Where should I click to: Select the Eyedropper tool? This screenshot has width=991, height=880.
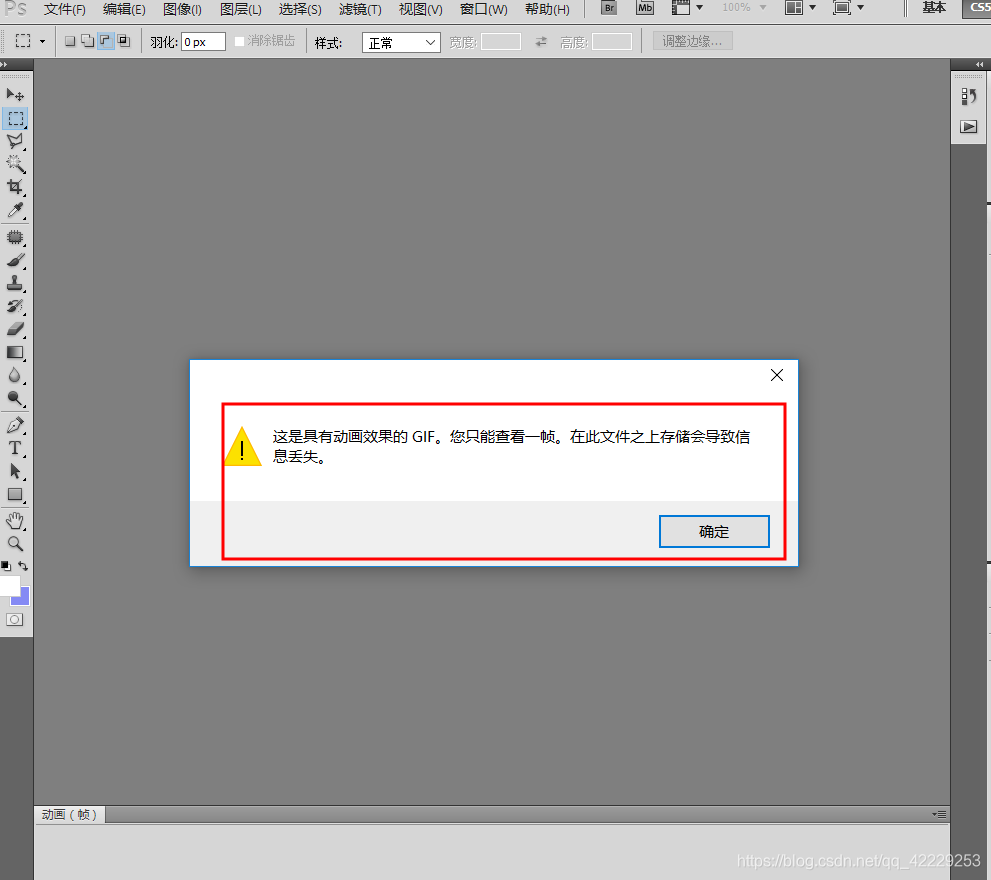click(x=15, y=210)
